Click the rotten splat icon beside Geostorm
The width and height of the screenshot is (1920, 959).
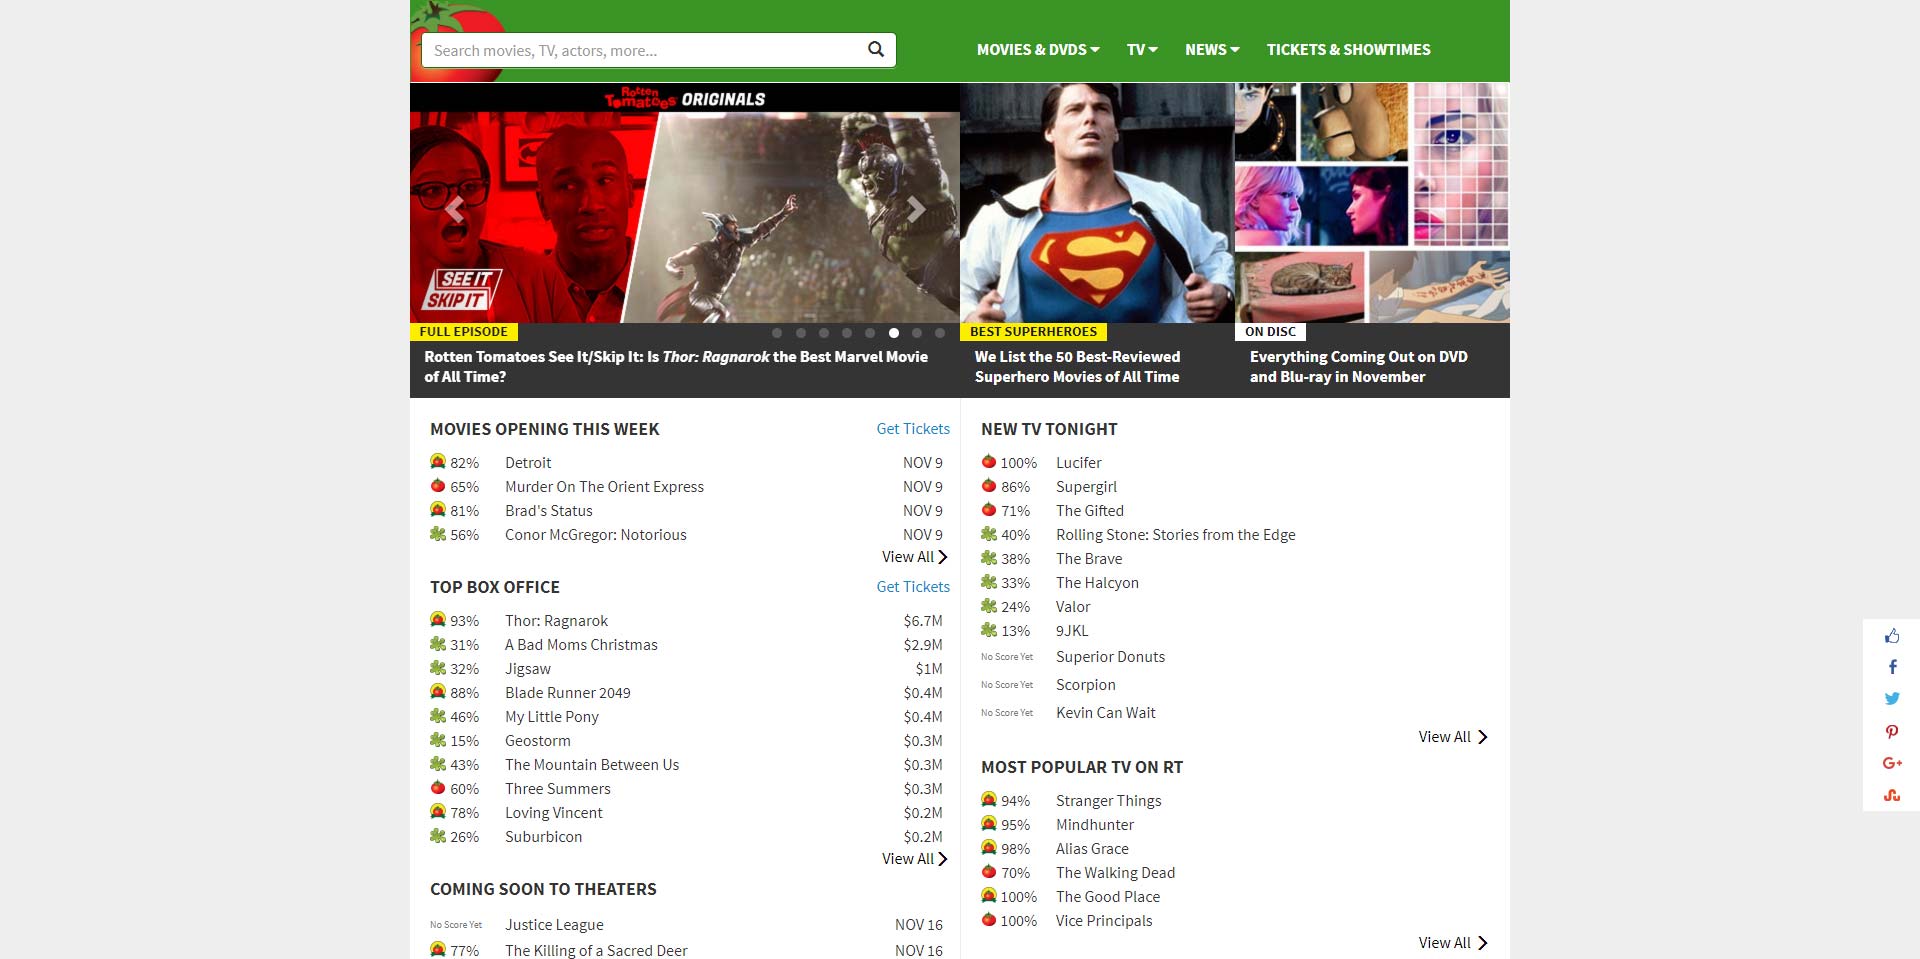(436, 740)
